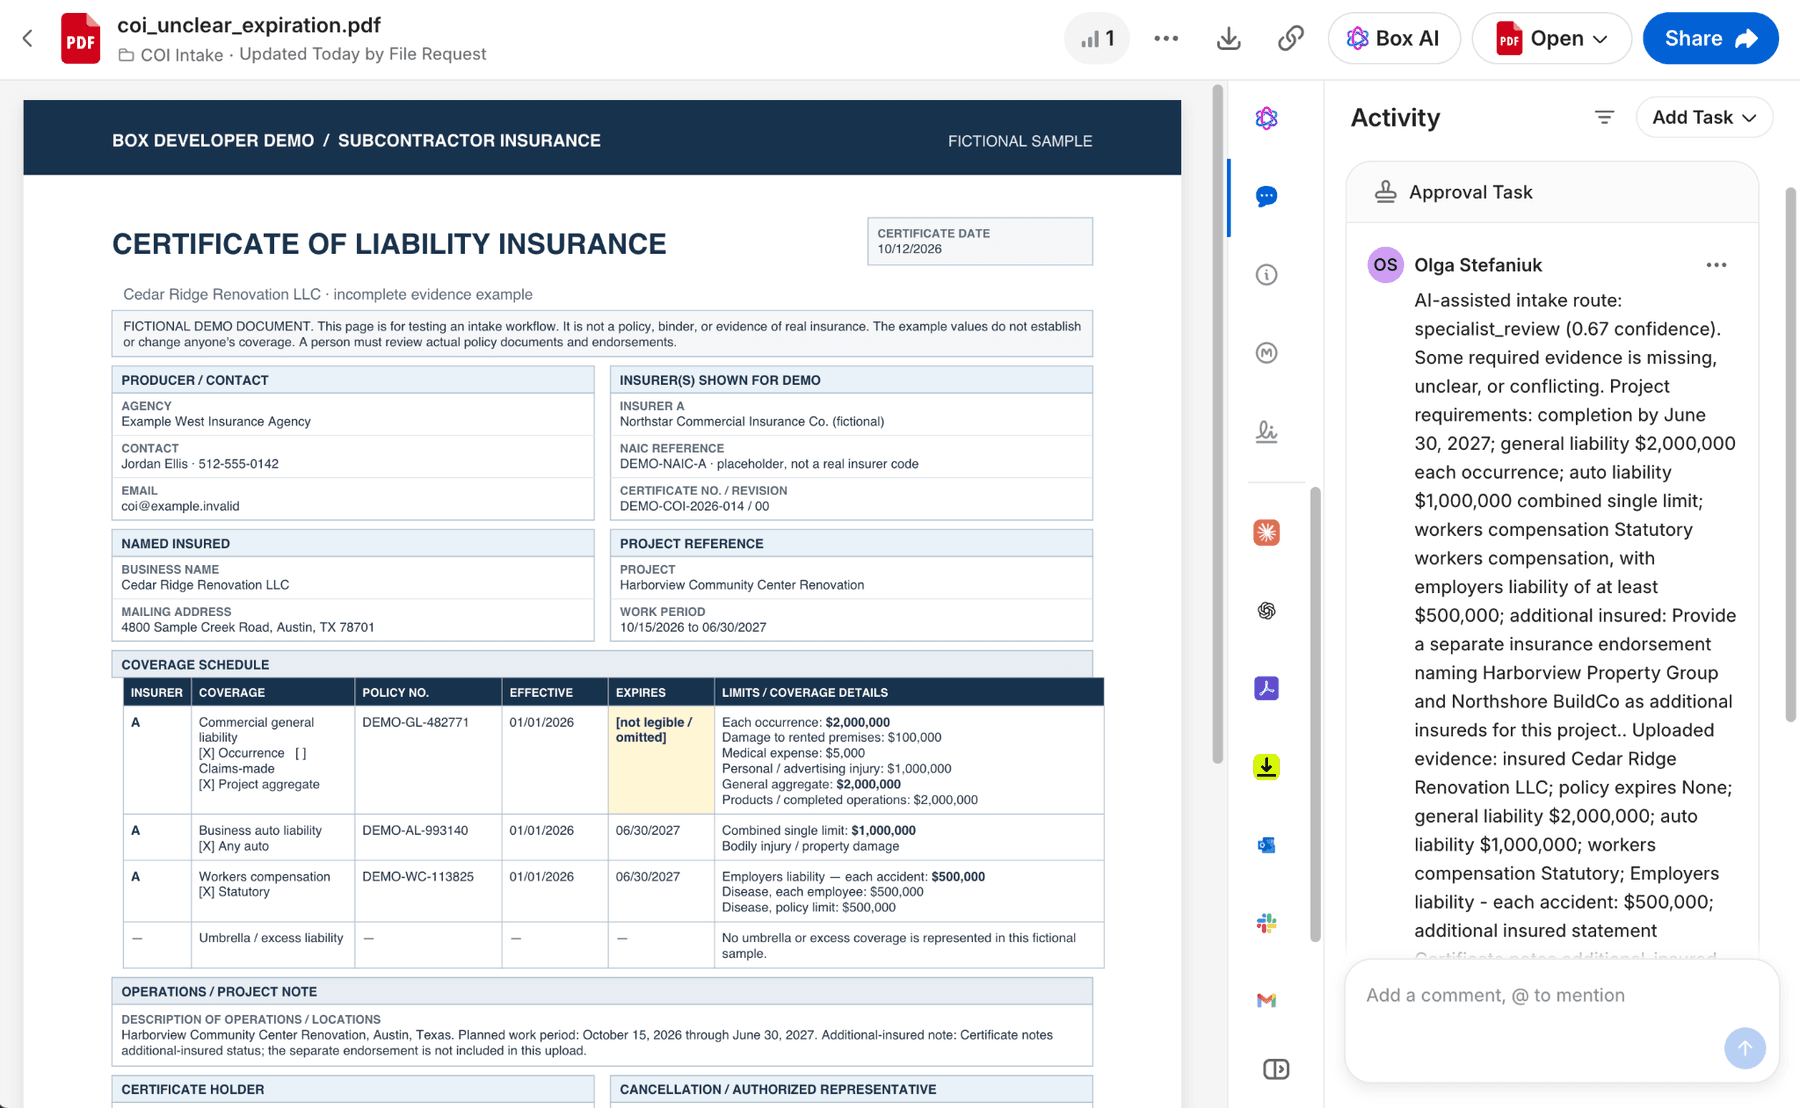Go back using the left arrow
This screenshot has height=1108, width=1800.
point(28,39)
